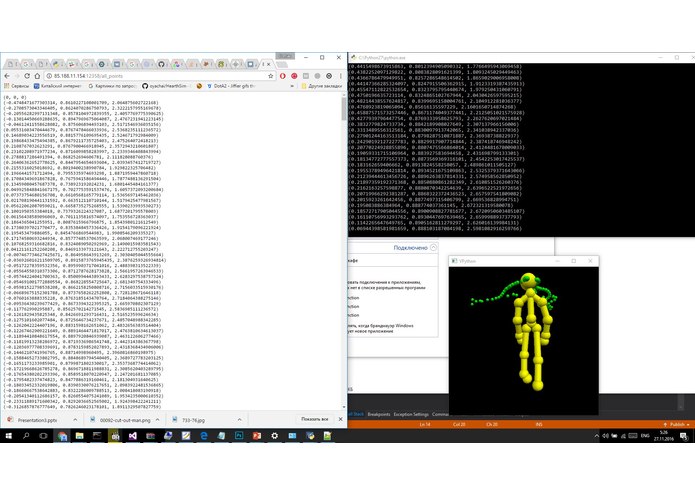Click the VPython window title bar icon

(x=454, y=261)
